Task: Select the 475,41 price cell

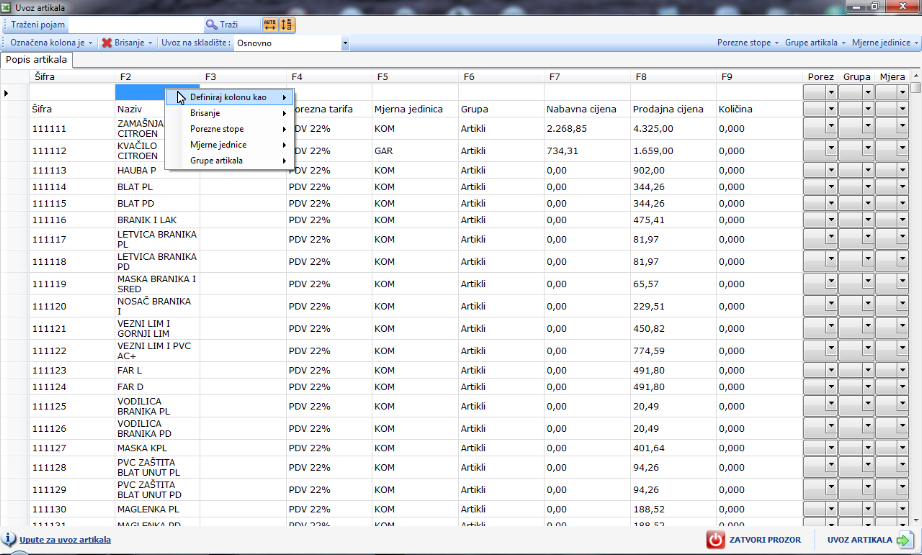Action: point(673,220)
